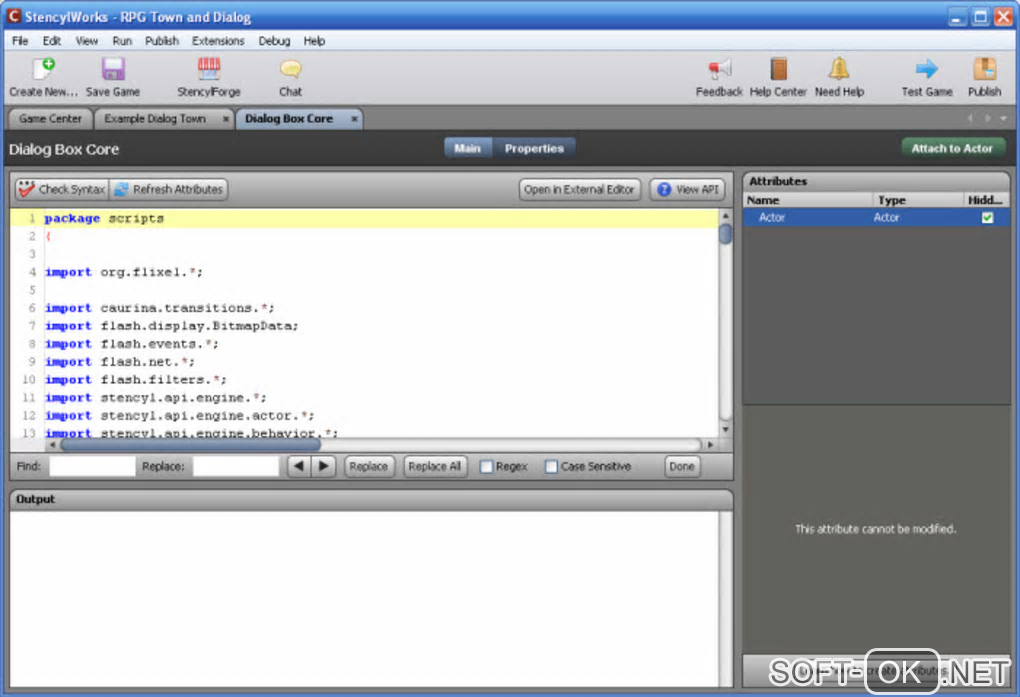
Task: Click code editor scroll down arrow
Action: coord(725,430)
